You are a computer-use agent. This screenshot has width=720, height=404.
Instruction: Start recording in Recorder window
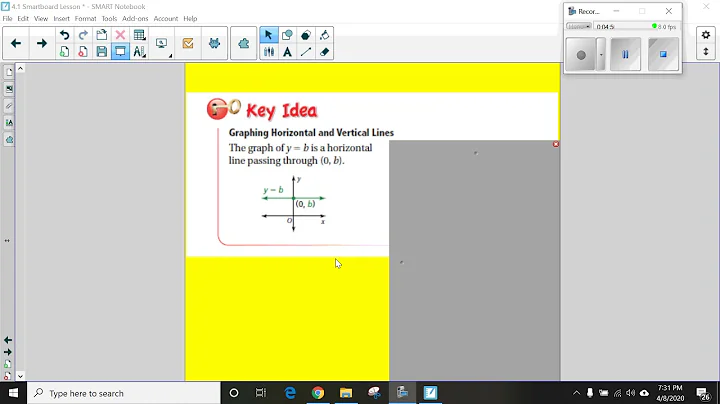tap(581, 55)
